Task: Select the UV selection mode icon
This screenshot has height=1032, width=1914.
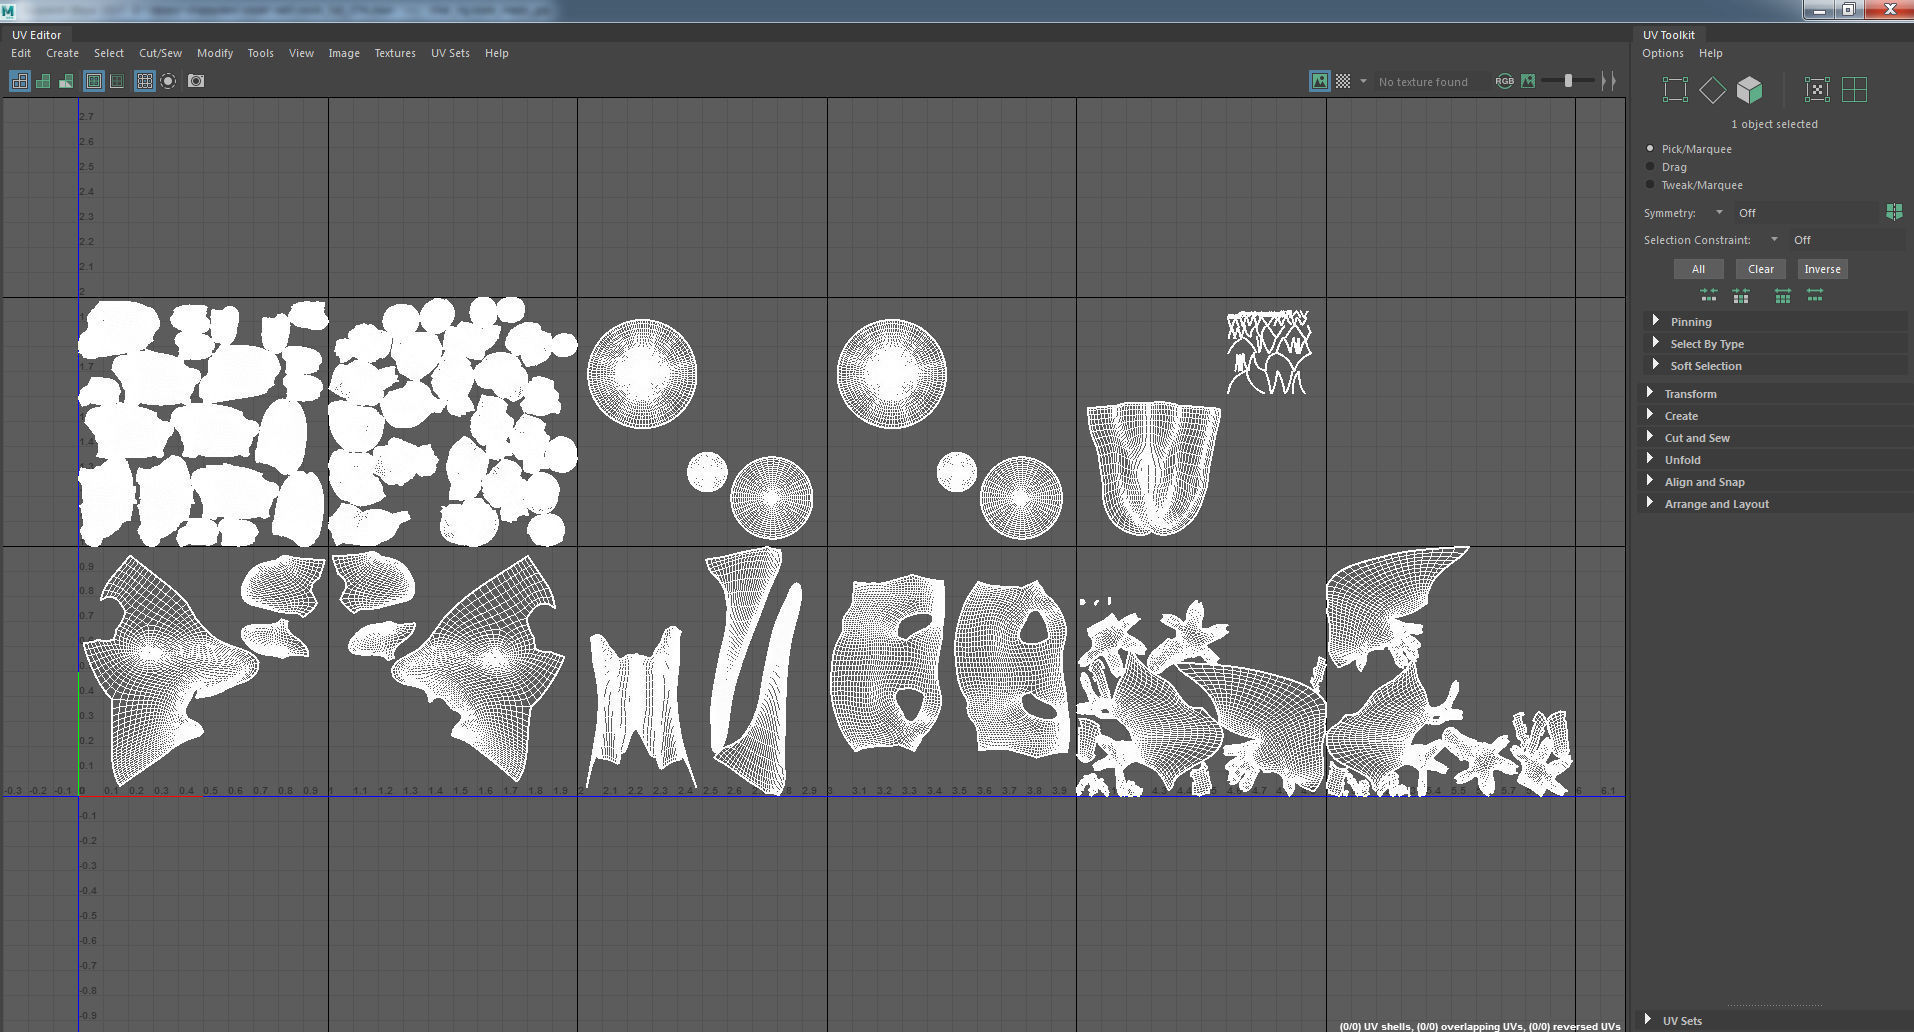Action: 1675,90
